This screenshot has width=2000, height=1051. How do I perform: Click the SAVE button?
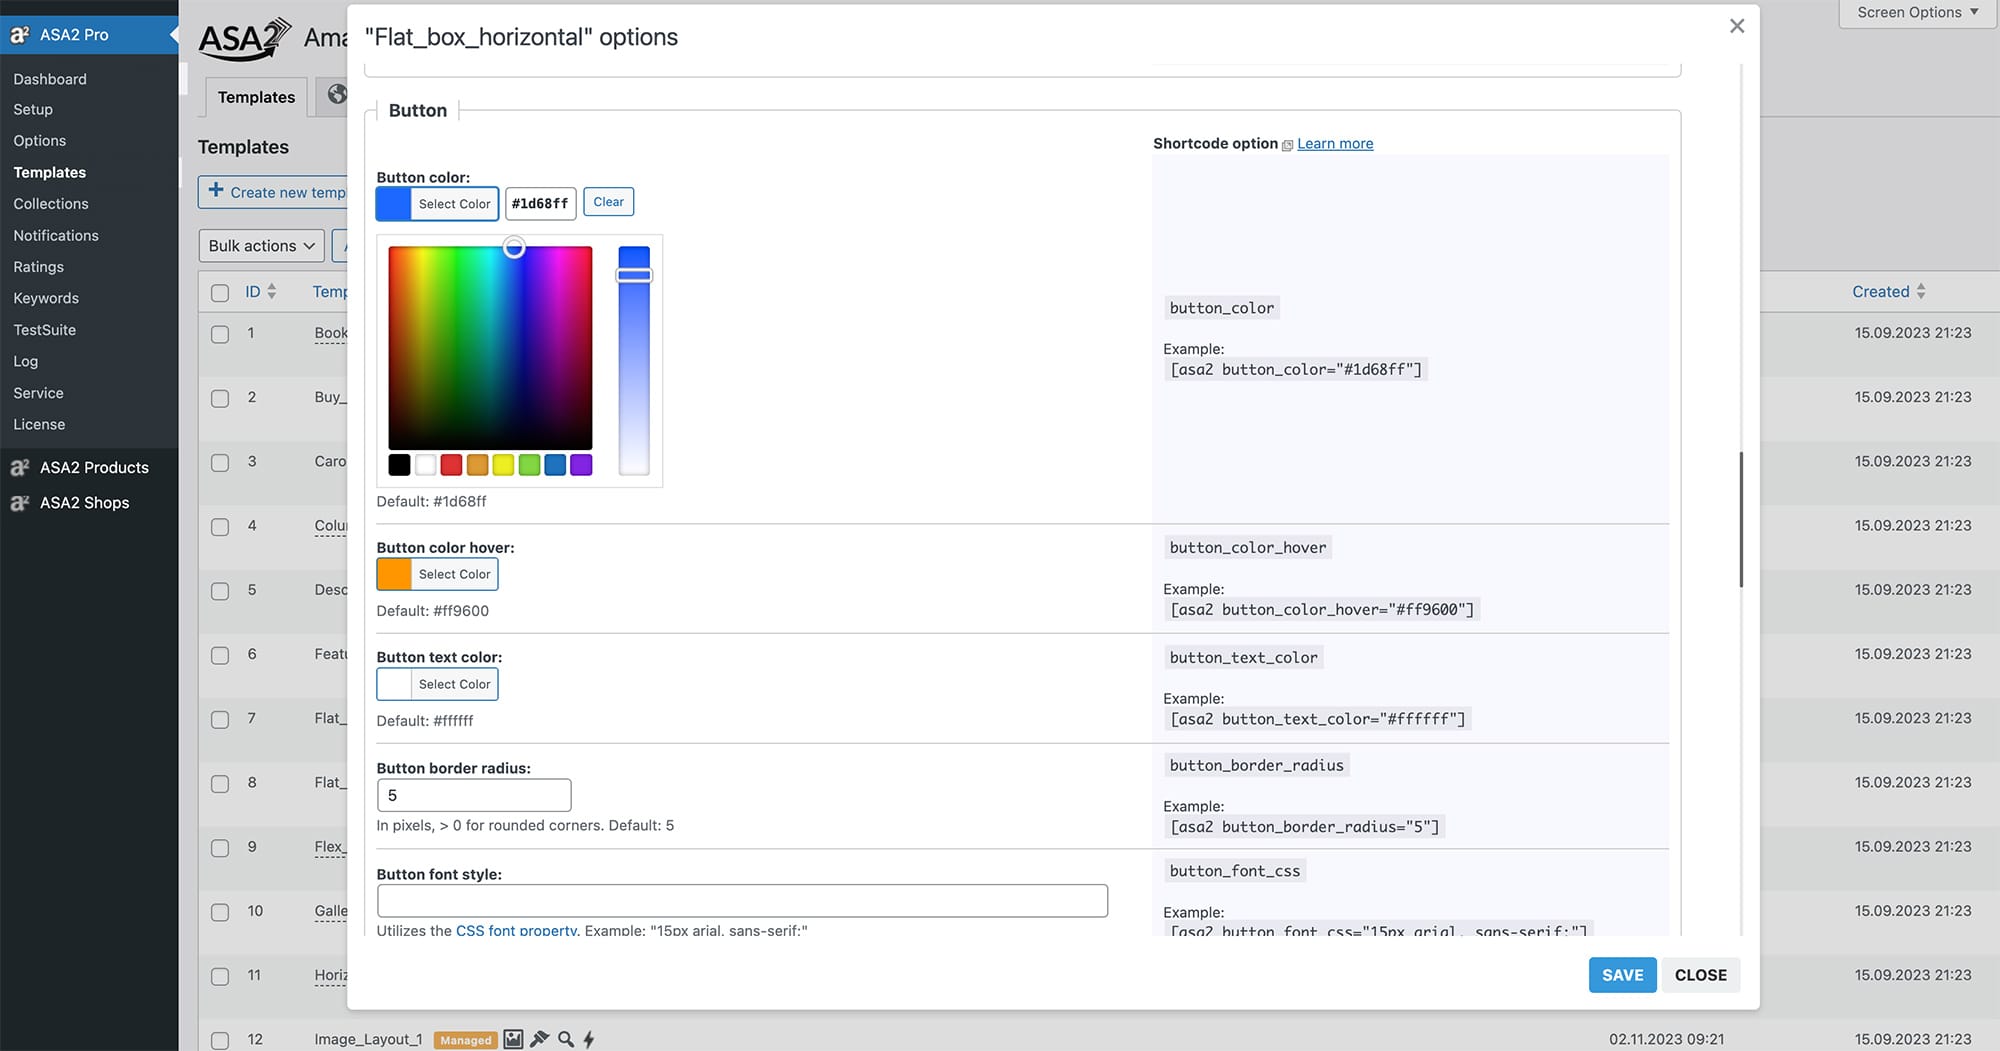1622,975
